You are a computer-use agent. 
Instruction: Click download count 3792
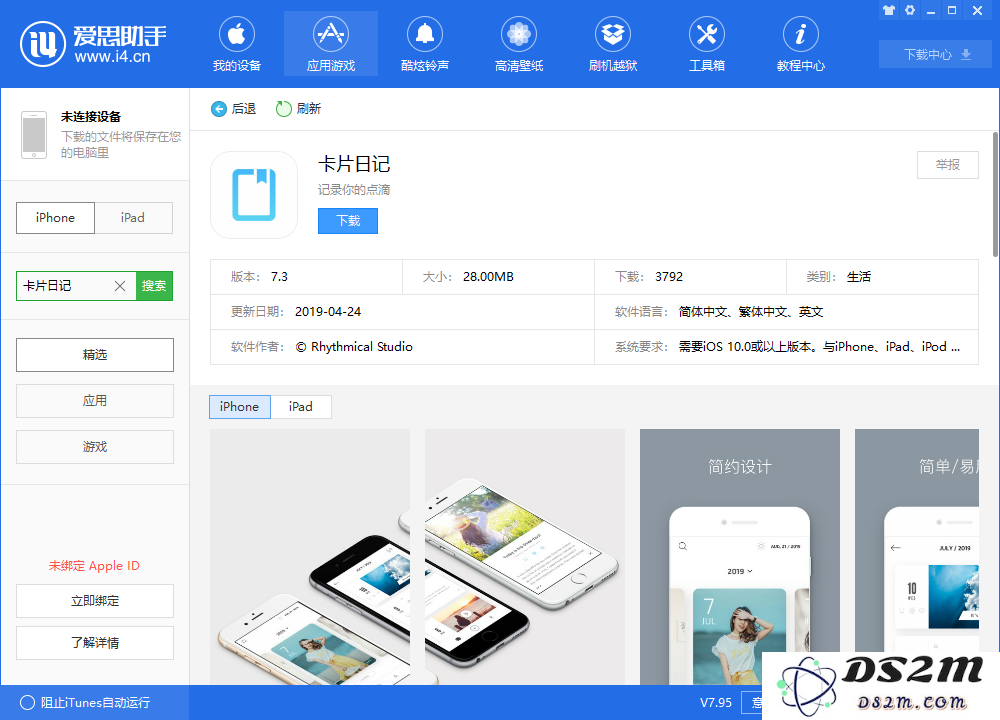click(x=669, y=277)
